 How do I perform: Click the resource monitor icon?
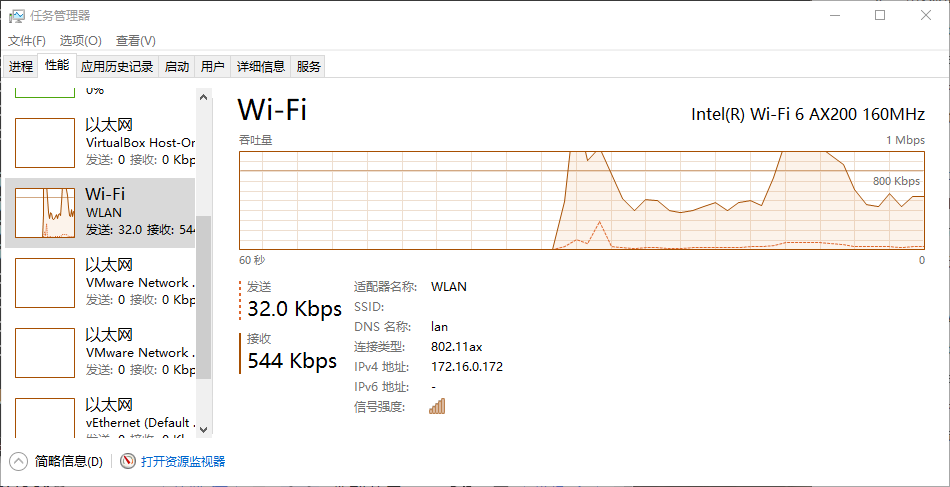point(128,461)
